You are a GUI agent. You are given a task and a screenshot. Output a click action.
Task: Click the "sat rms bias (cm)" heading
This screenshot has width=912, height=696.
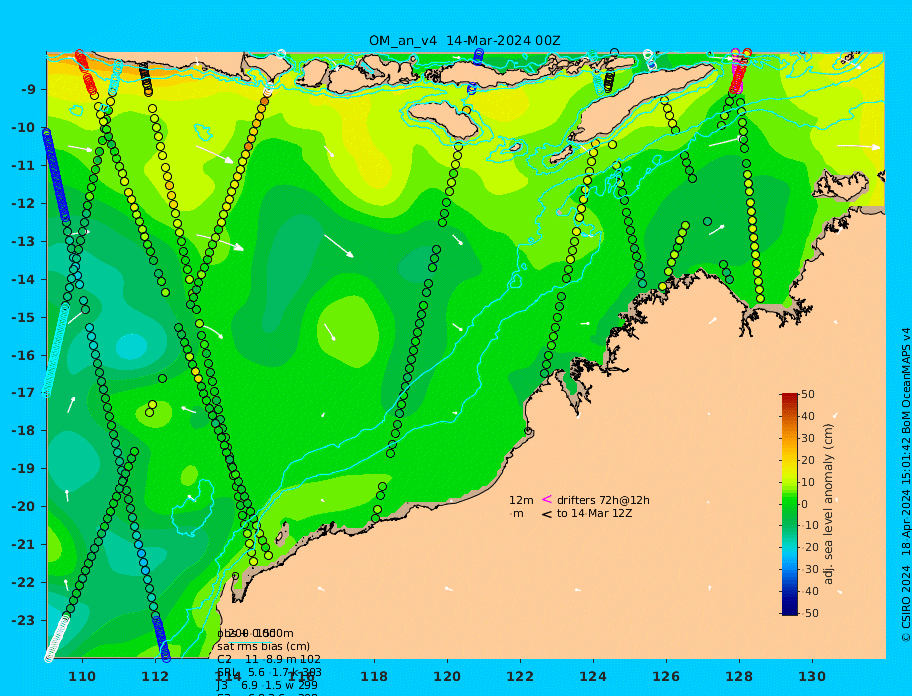[263, 646]
